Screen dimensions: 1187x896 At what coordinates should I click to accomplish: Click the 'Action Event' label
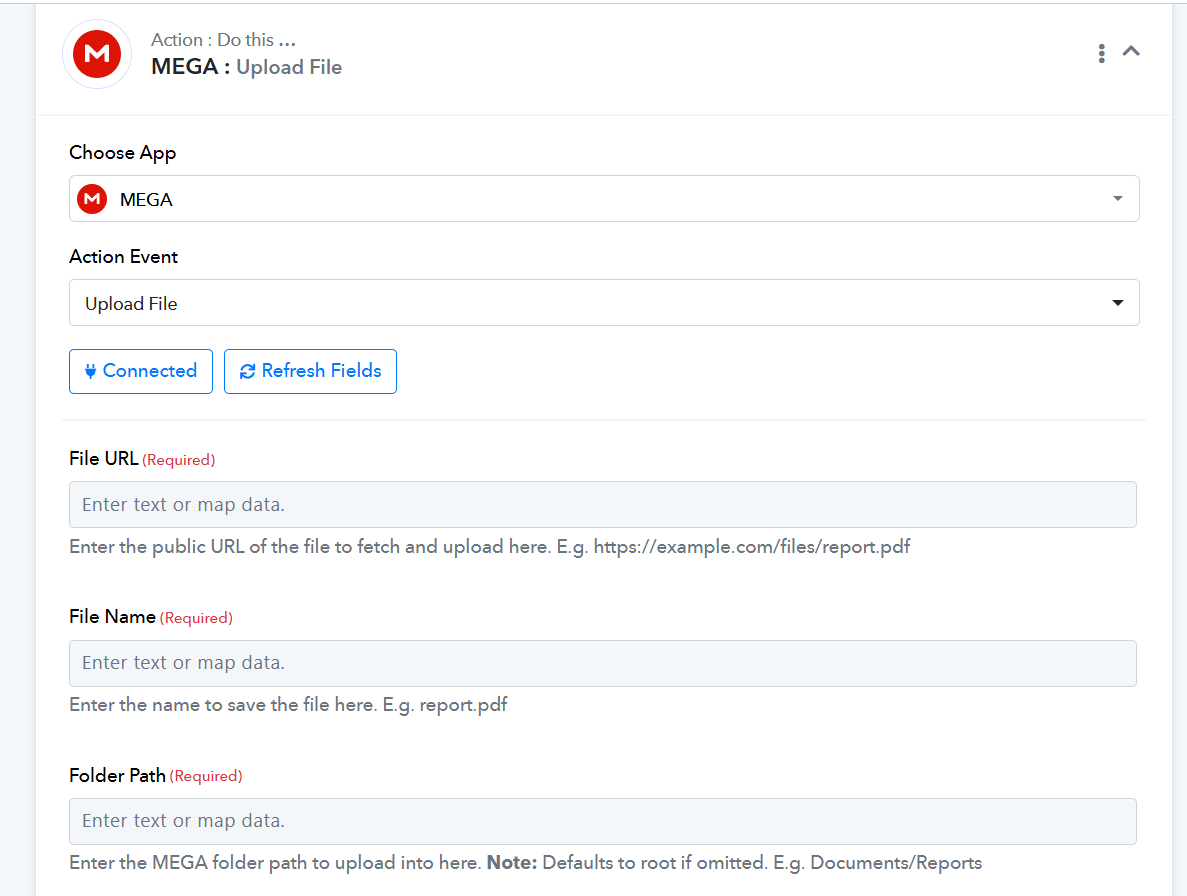point(123,257)
